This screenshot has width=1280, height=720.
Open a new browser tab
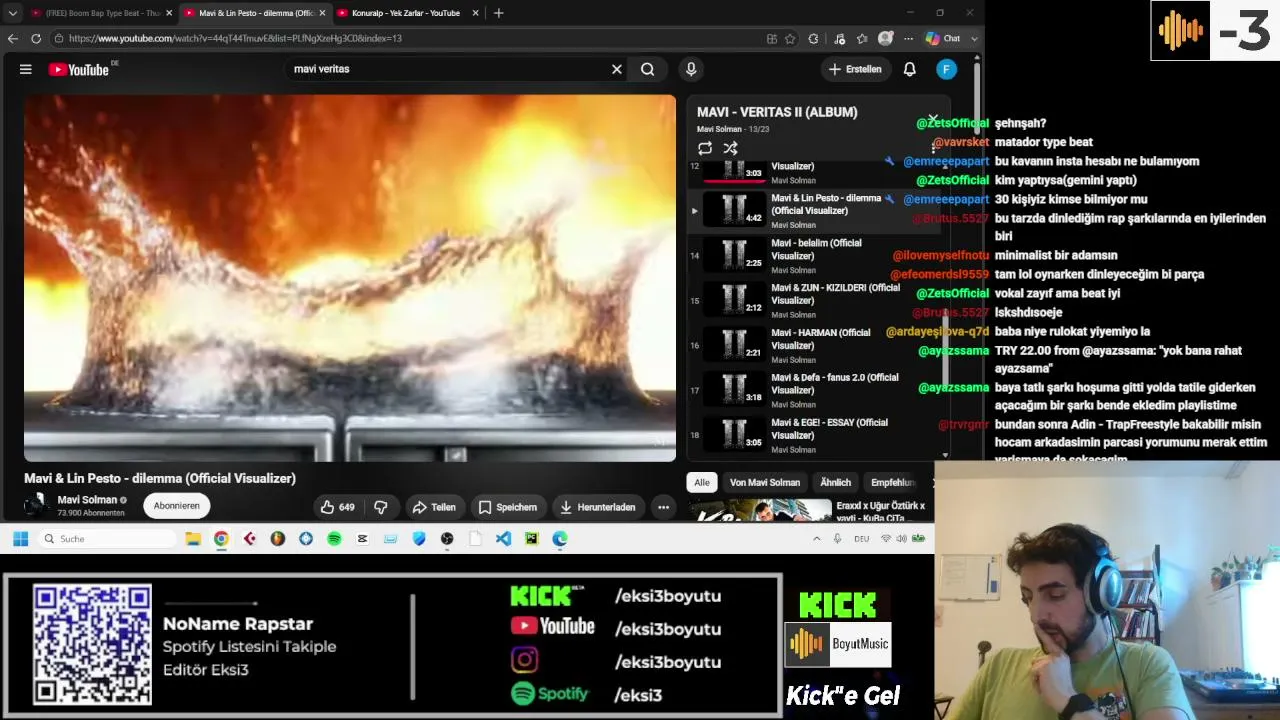[499, 13]
